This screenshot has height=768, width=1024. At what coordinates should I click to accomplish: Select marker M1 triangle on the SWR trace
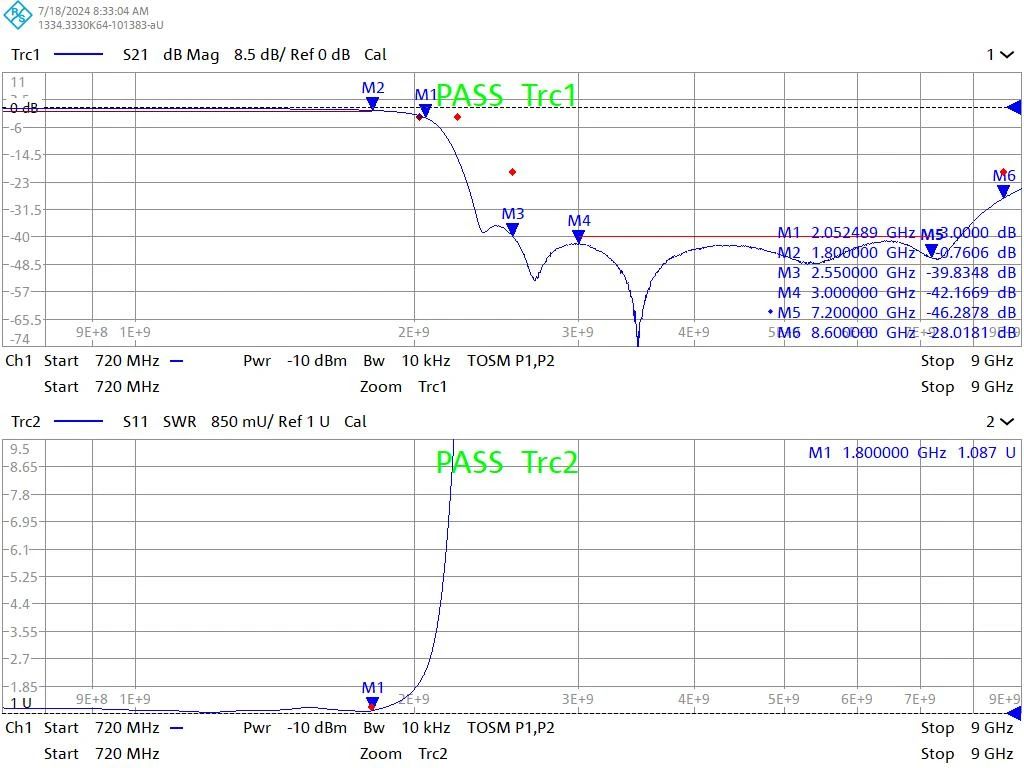click(372, 702)
